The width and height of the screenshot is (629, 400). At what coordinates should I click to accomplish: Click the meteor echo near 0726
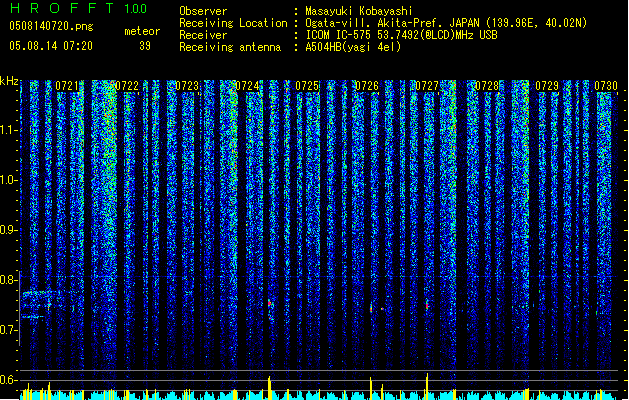[371, 308]
